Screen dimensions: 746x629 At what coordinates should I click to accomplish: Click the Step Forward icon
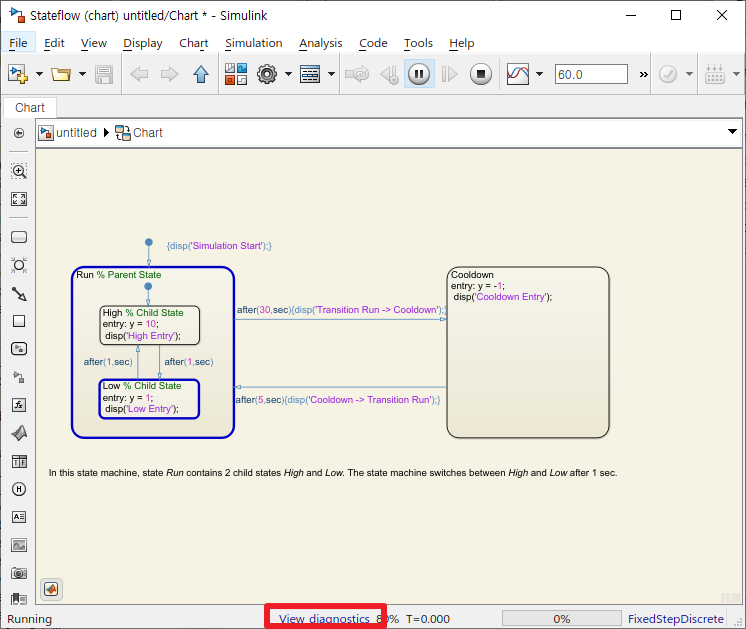click(x=449, y=74)
